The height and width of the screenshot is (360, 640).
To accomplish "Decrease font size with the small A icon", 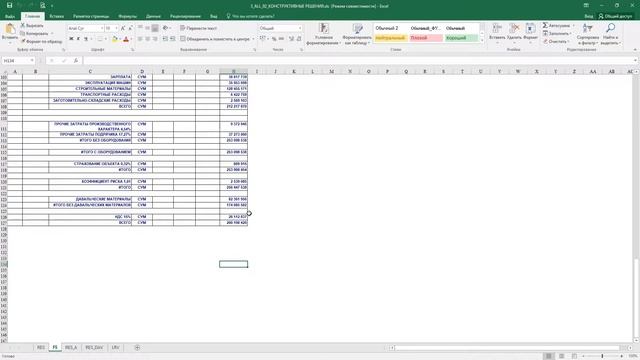I will [x=130, y=28].
